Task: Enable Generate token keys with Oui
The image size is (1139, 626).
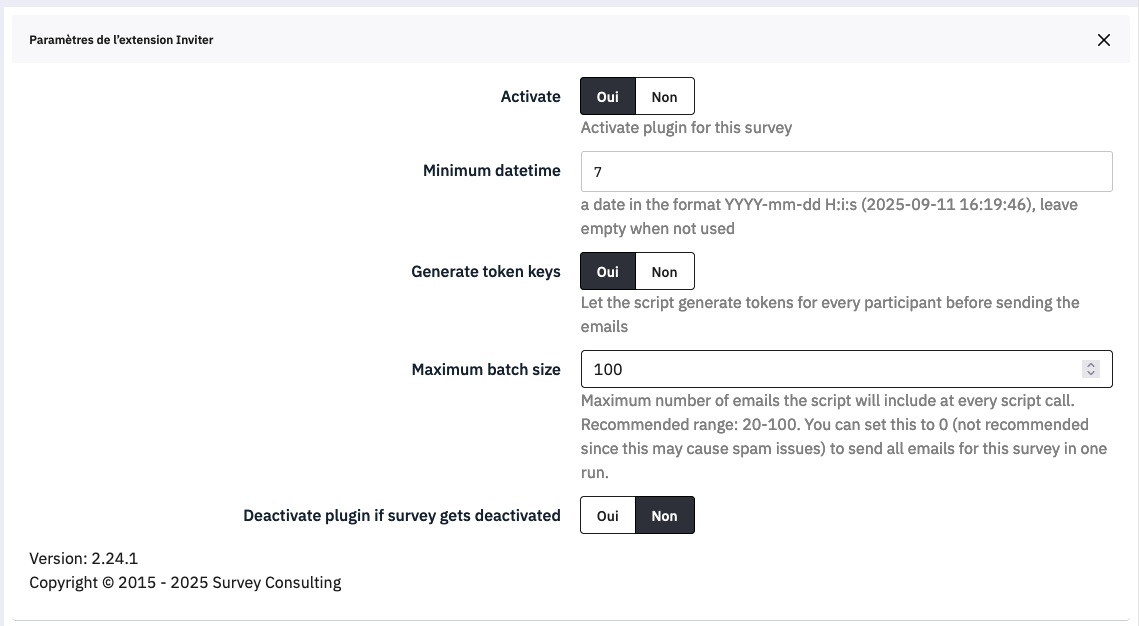Action: 608,272
